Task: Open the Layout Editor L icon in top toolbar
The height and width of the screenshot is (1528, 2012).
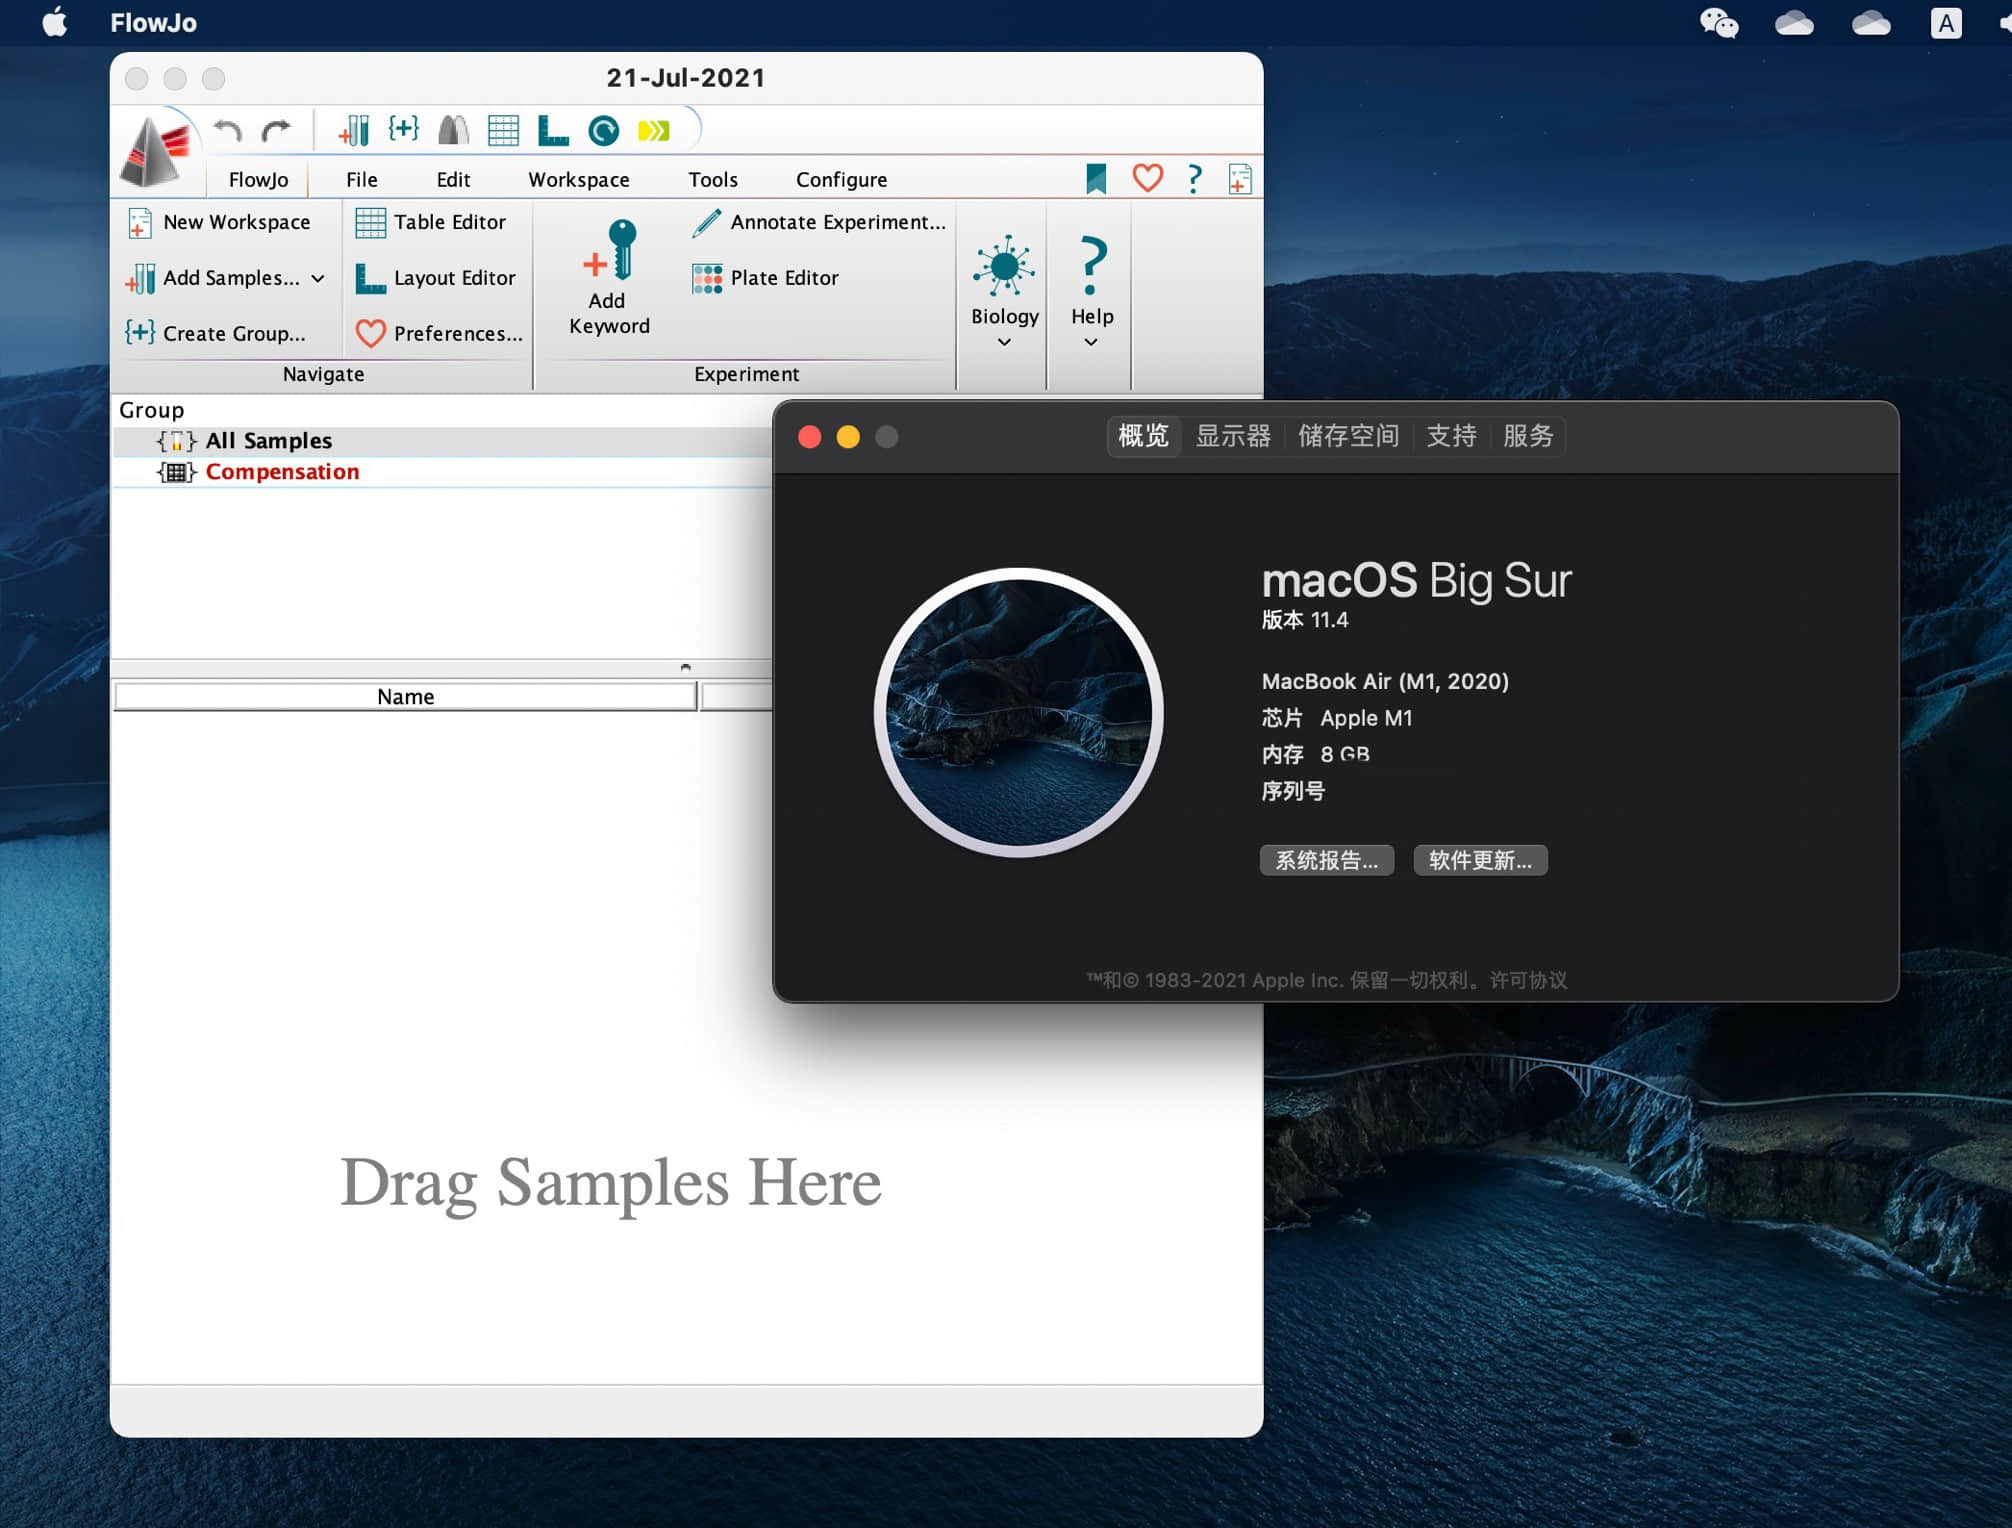Action: coord(553,131)
